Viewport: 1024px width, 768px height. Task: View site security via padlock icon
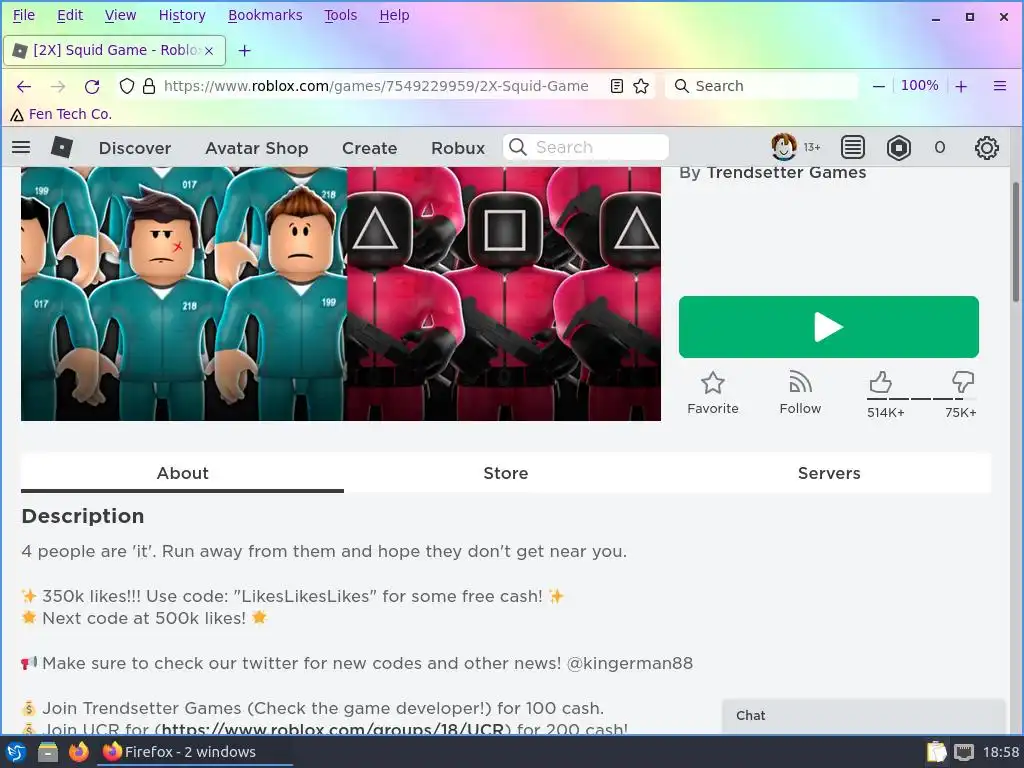tap(149, 86)
